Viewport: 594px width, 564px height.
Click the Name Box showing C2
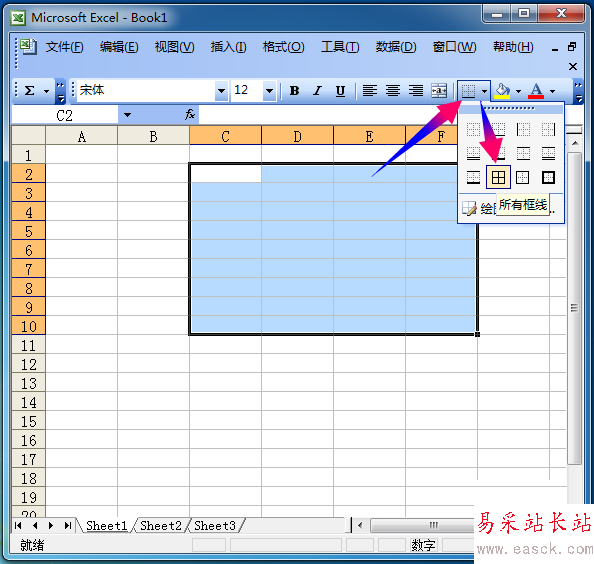click(x=64, y=115)
